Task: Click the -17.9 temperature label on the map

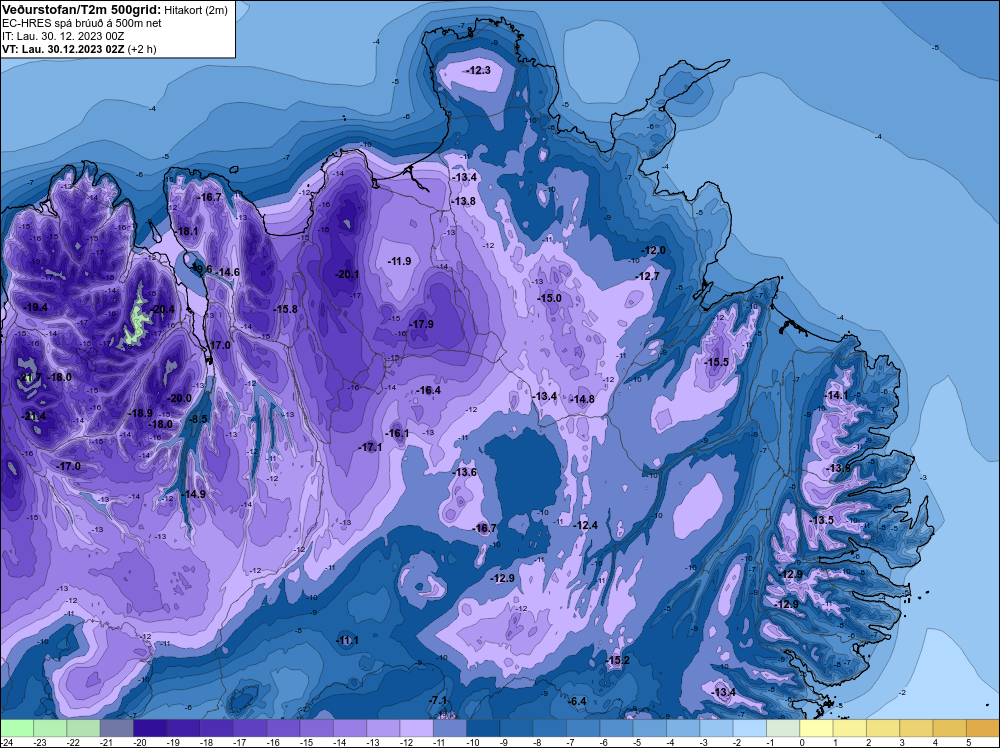Action: coord(421,325)
